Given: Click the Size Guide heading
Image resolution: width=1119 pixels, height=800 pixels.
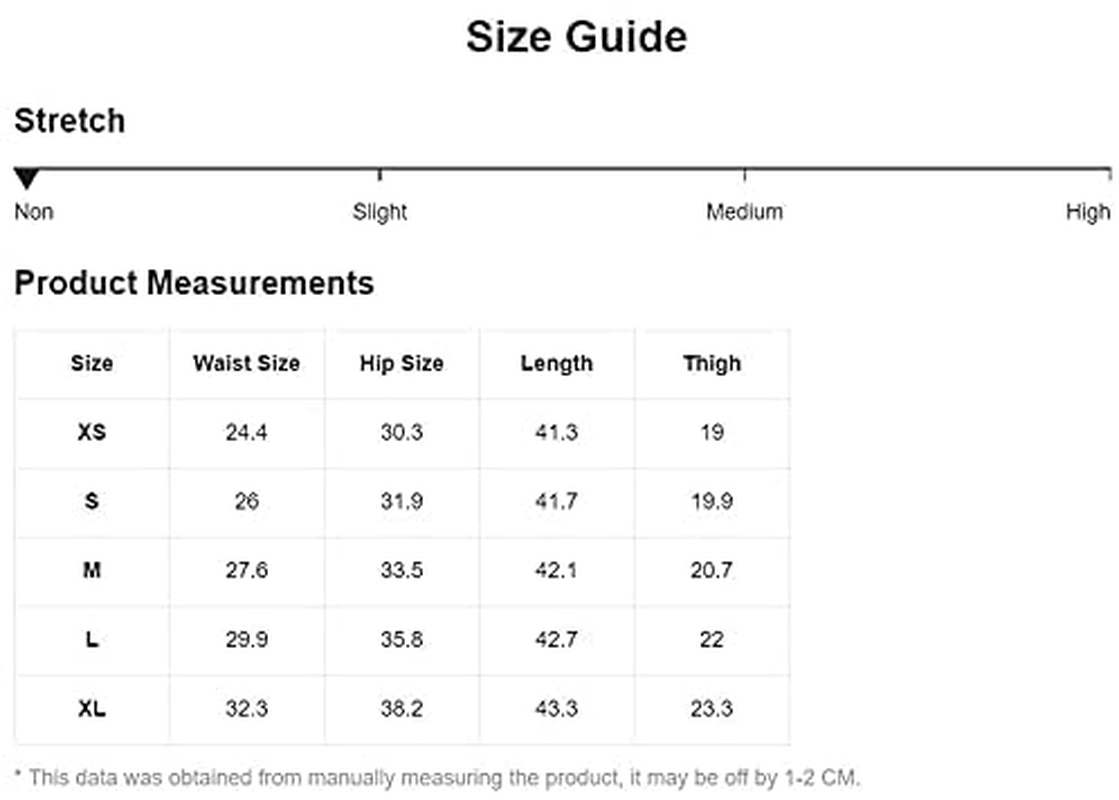Looking at the screenshot, I should 576,38.
